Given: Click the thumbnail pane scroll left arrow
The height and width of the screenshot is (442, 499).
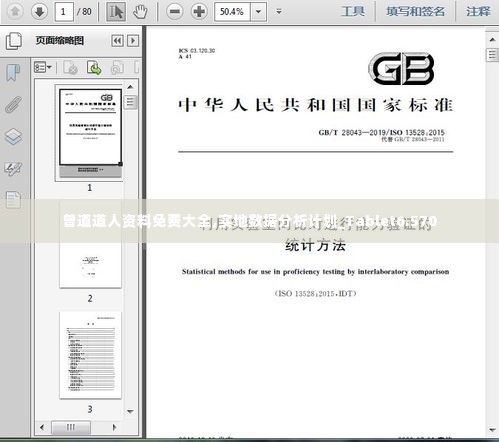Looking at the screenshot, I should pyautogui.click(x=42, y=427).
